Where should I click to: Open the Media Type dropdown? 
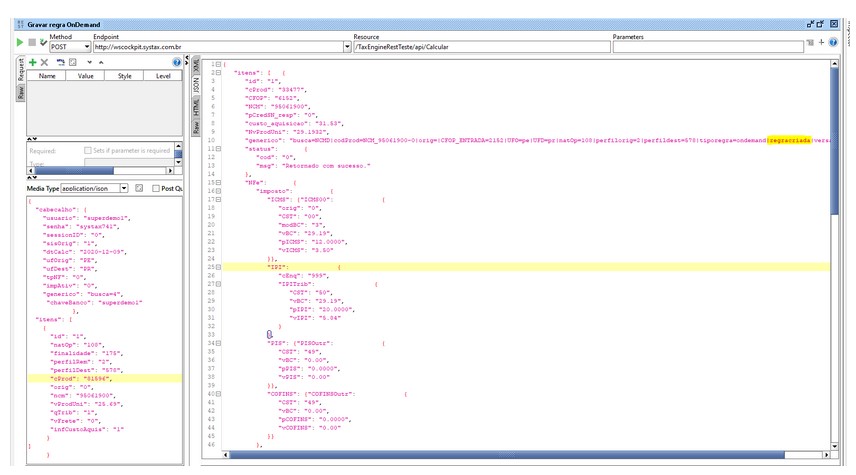point(124,188)
